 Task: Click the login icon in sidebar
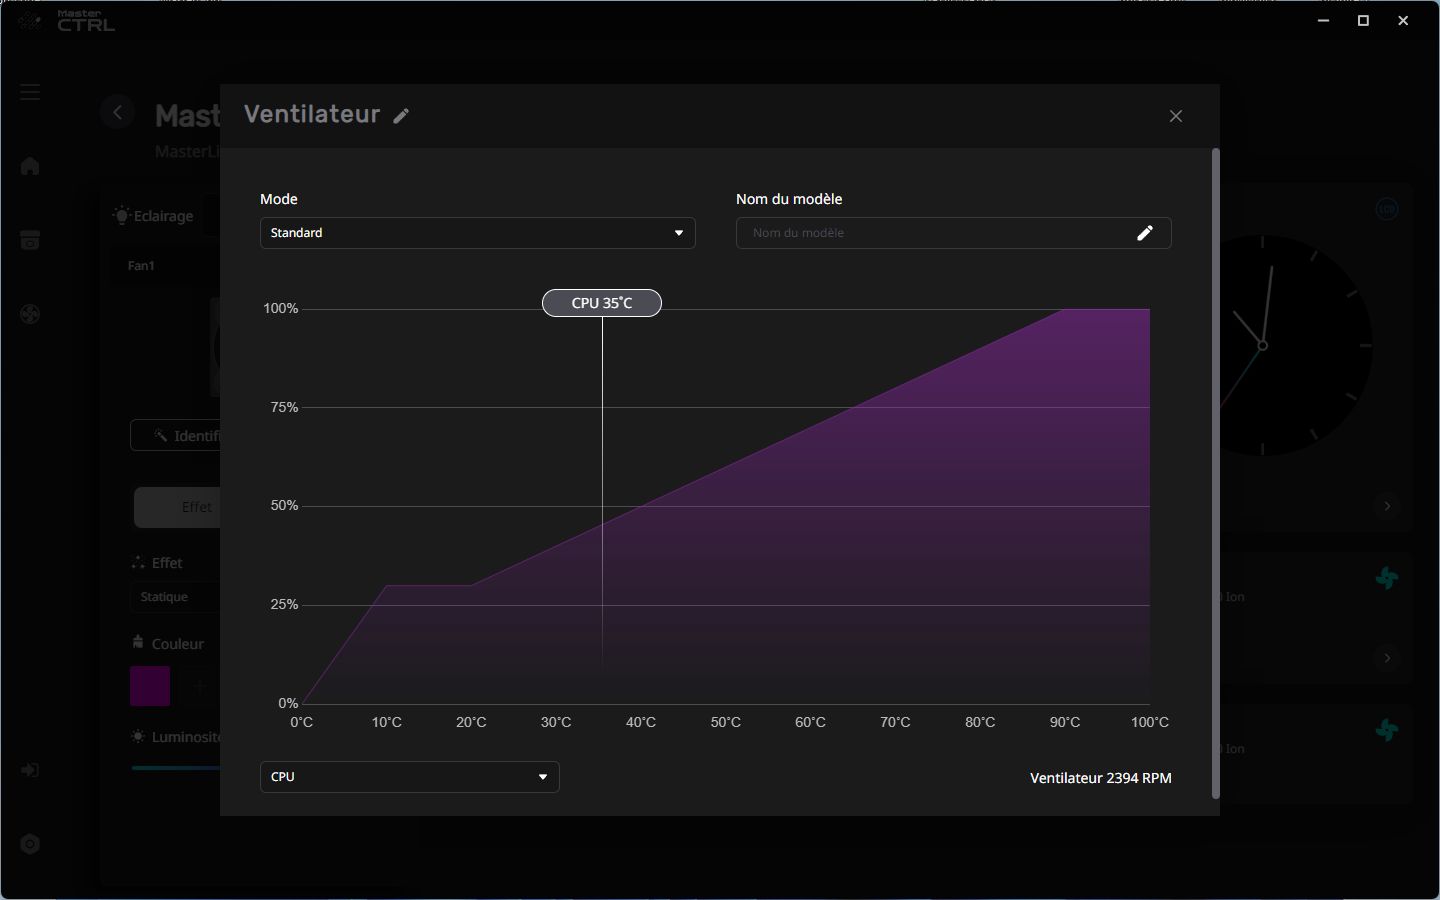(30, 770)
